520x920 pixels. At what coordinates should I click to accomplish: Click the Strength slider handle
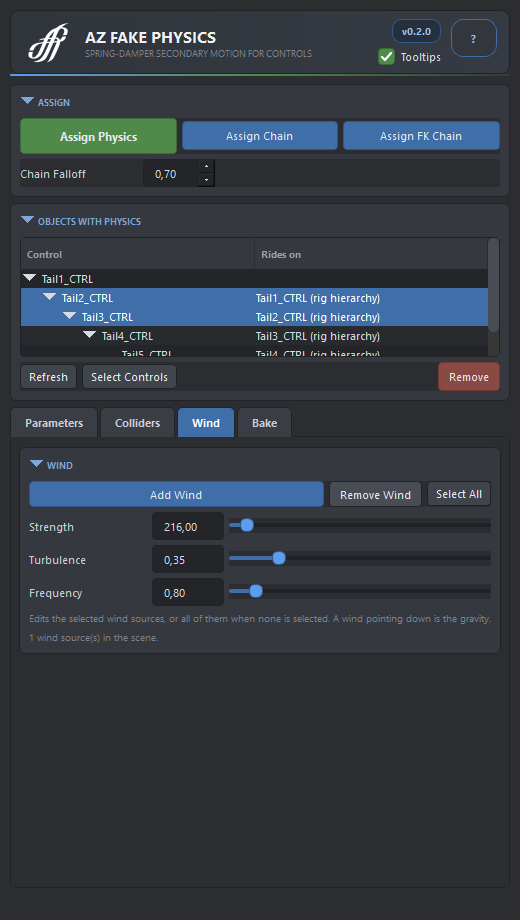pyautogui.click(x=247, y=525)
